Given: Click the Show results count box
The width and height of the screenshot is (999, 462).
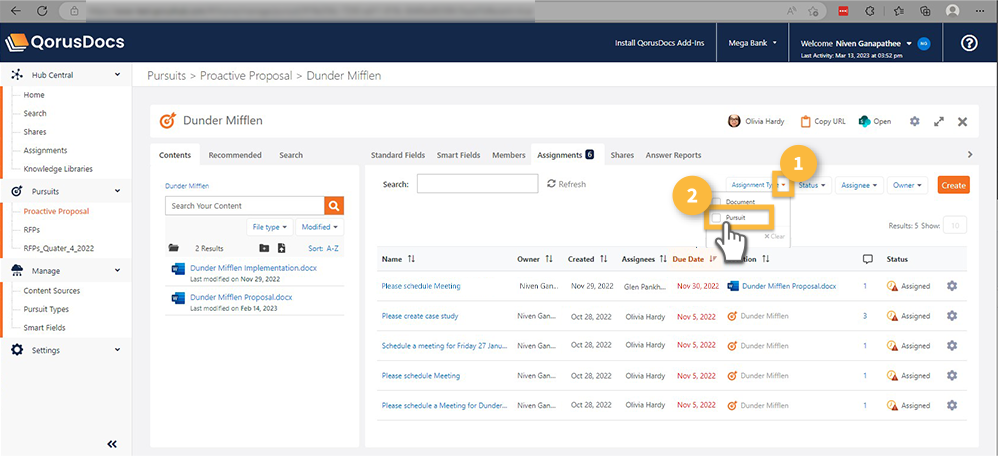Looking at the screenshot, I should coord(954,226).
